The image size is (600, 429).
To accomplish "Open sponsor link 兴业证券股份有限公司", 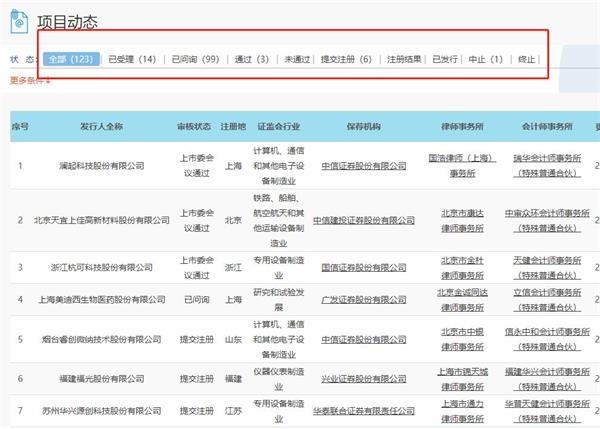I will click(x=364, y=379).
